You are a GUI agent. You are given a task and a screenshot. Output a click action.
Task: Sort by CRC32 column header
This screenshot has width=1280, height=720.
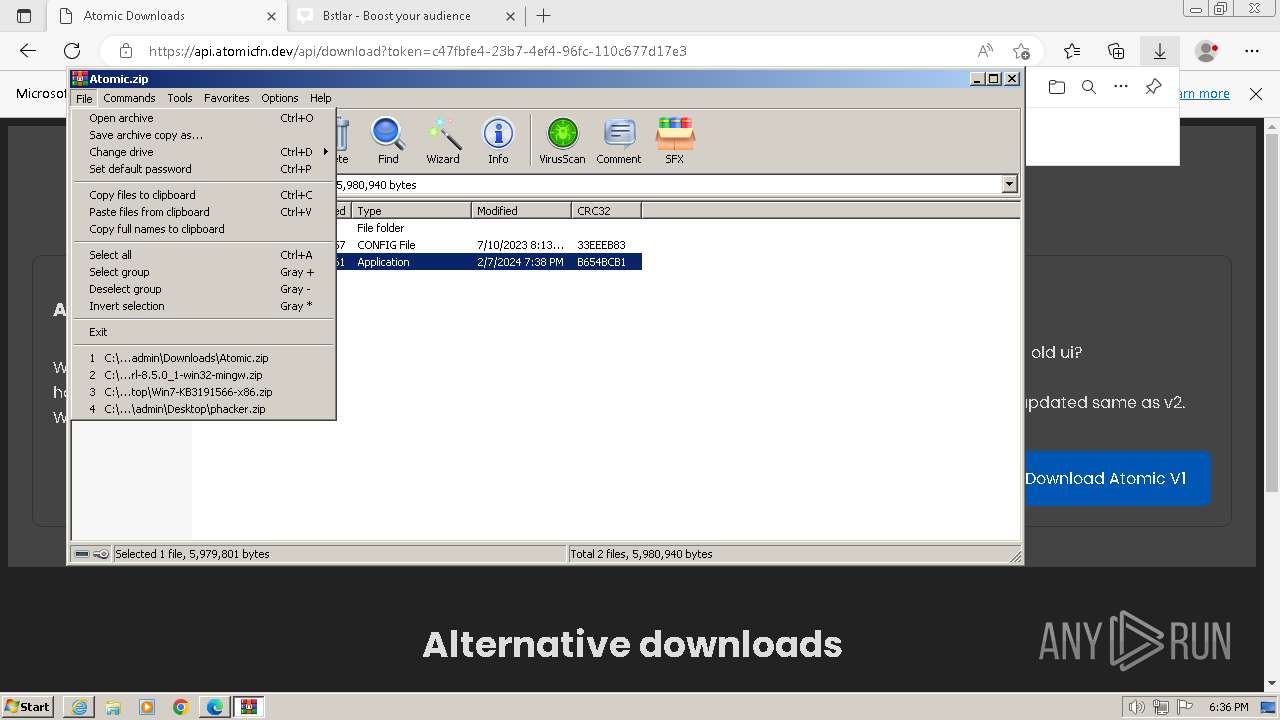[606, 210]
